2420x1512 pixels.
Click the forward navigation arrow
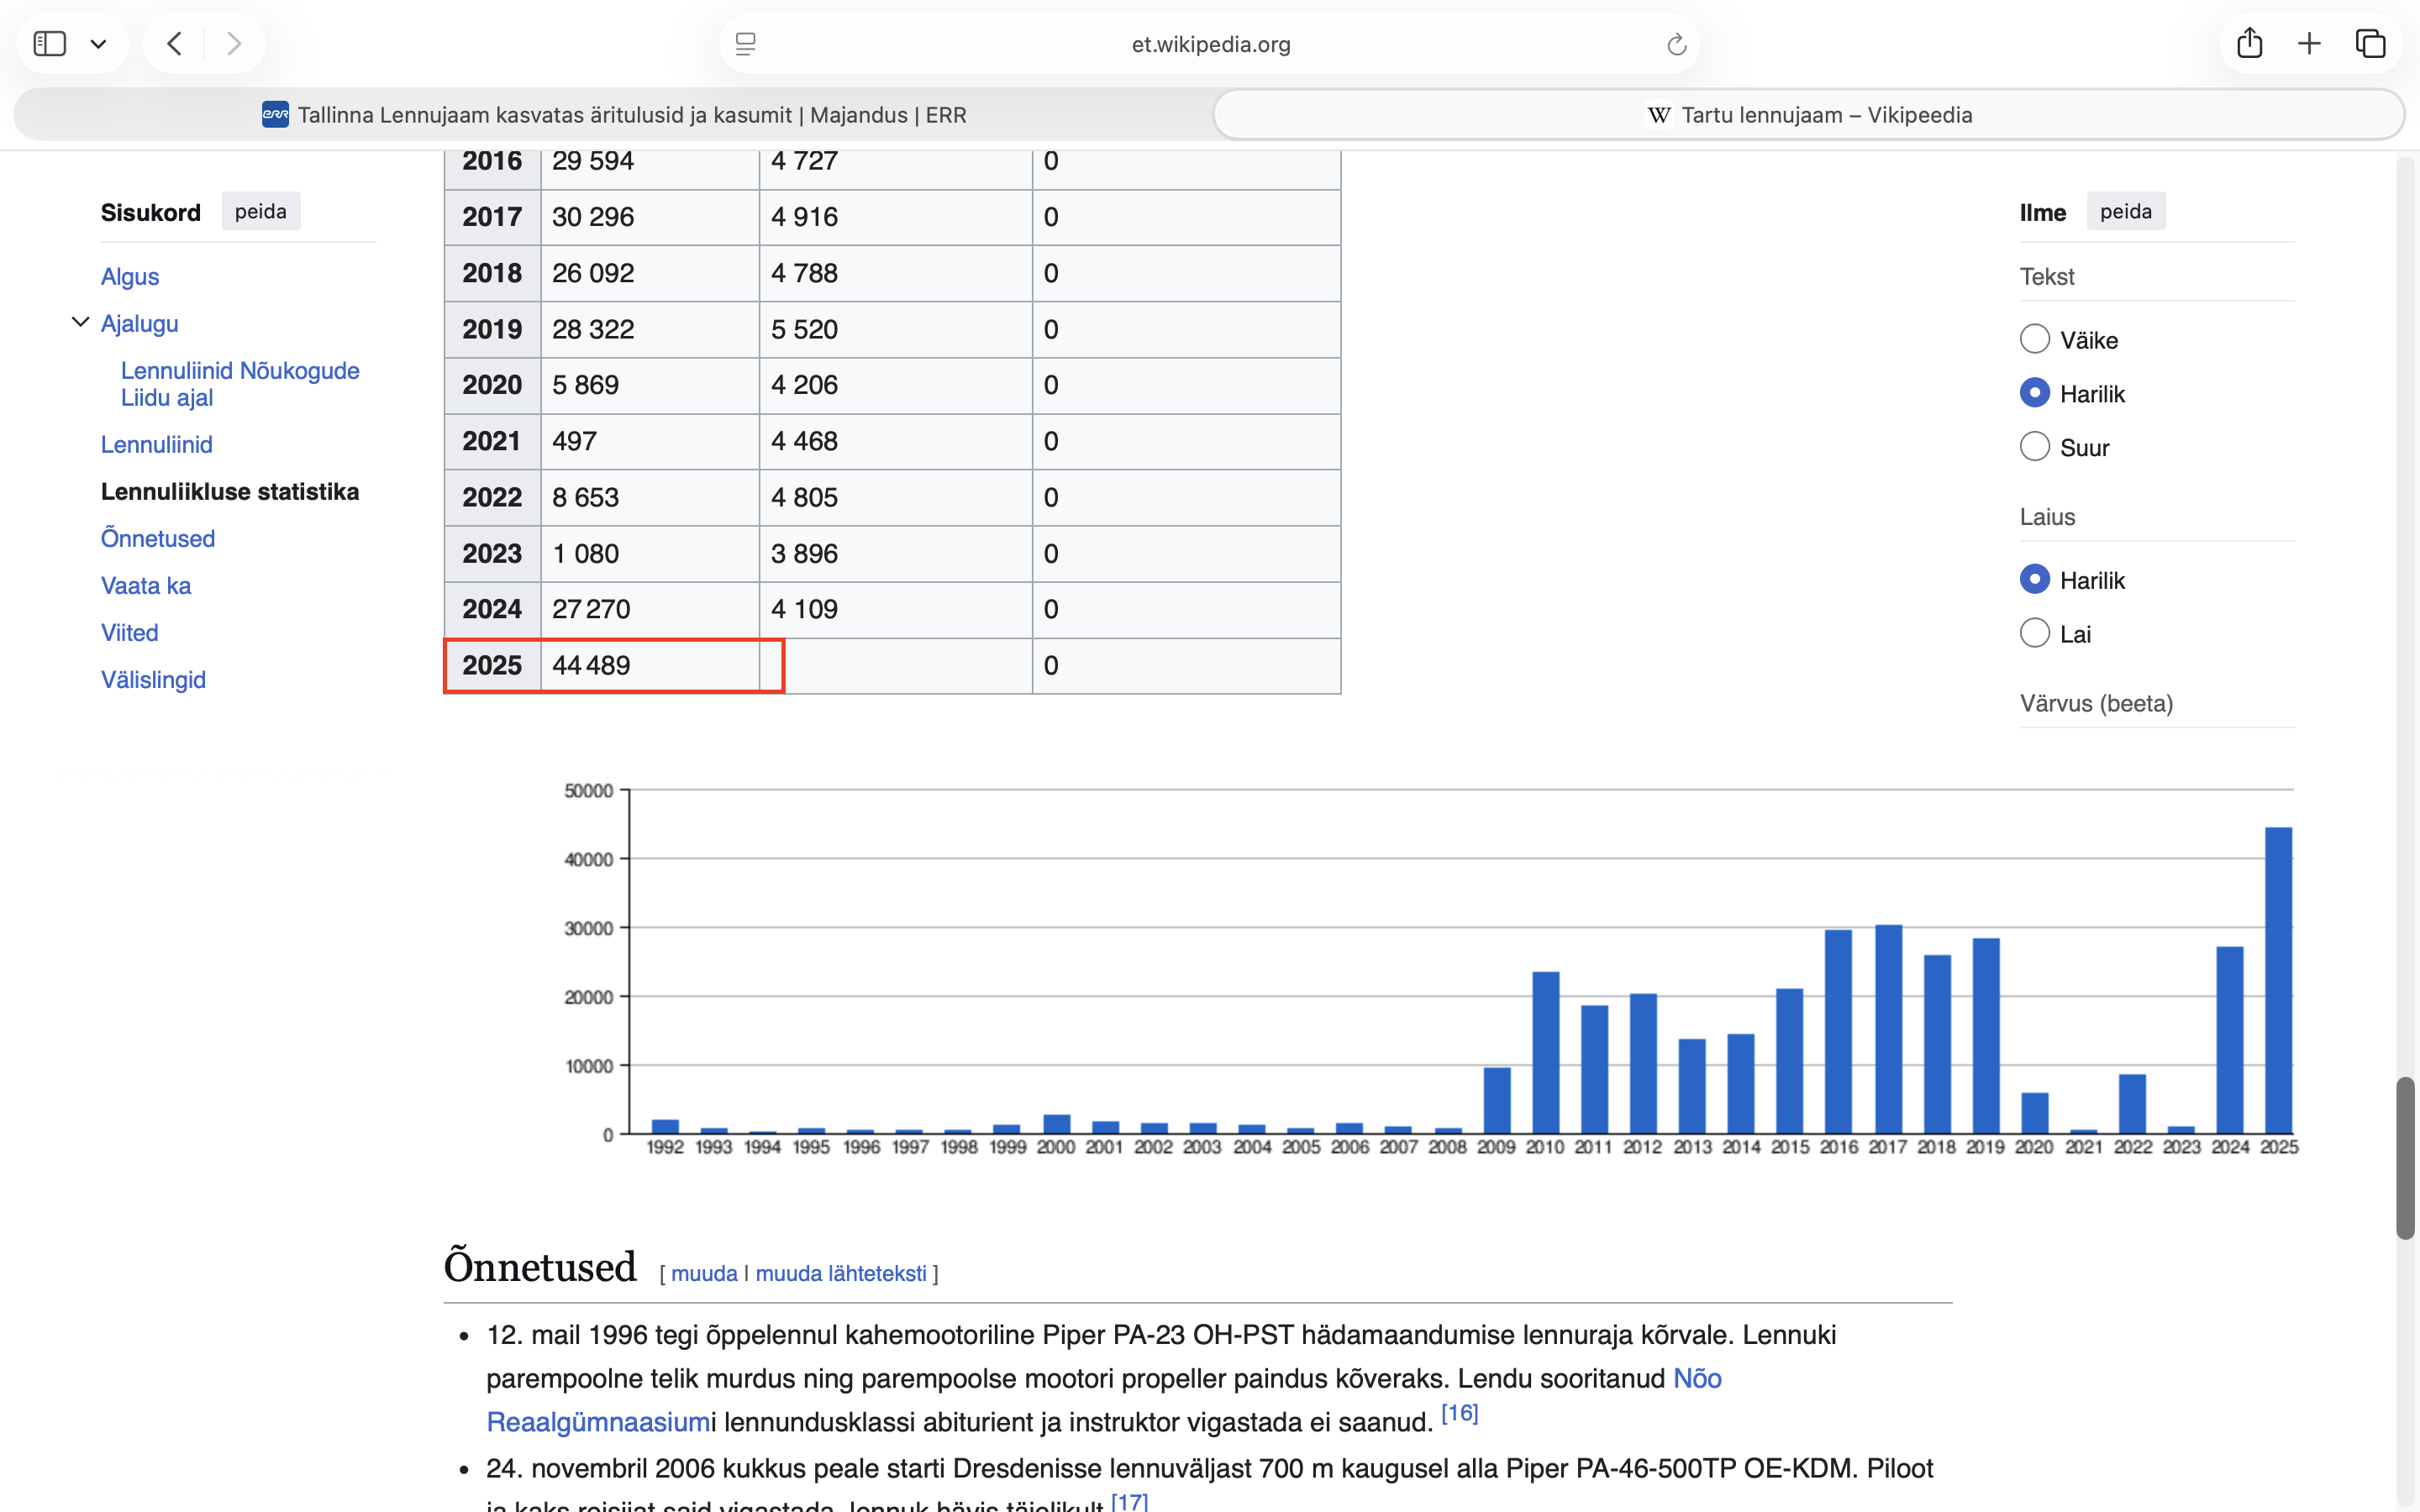point(234,43)
